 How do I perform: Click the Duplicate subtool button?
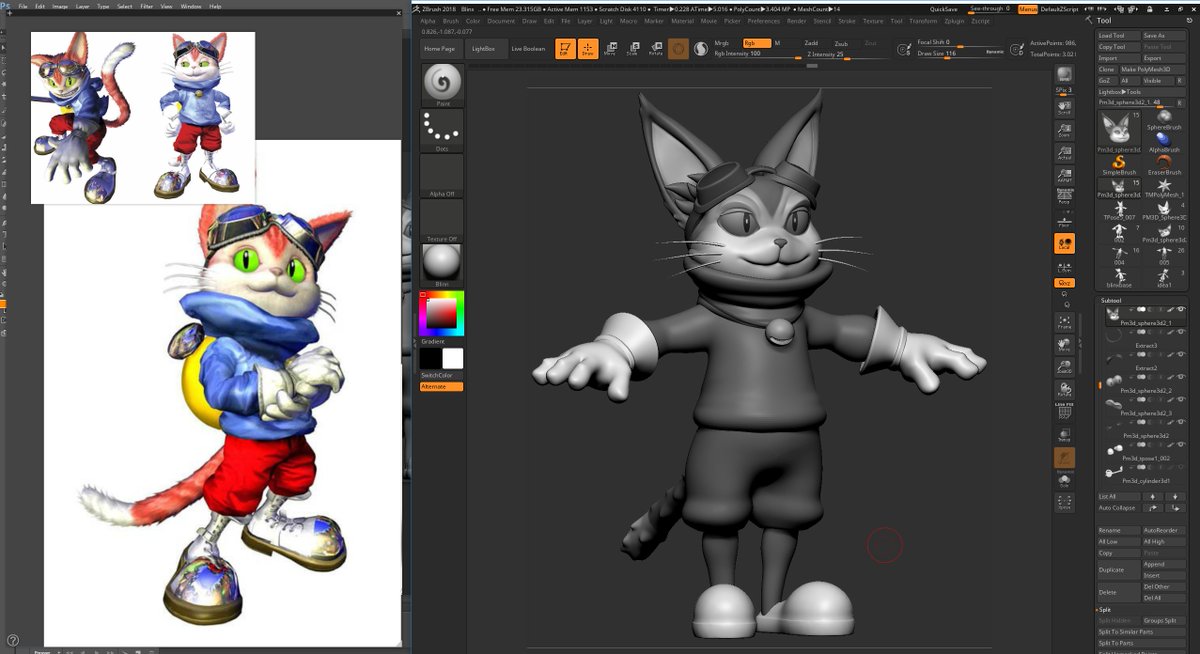(1117, 569)
